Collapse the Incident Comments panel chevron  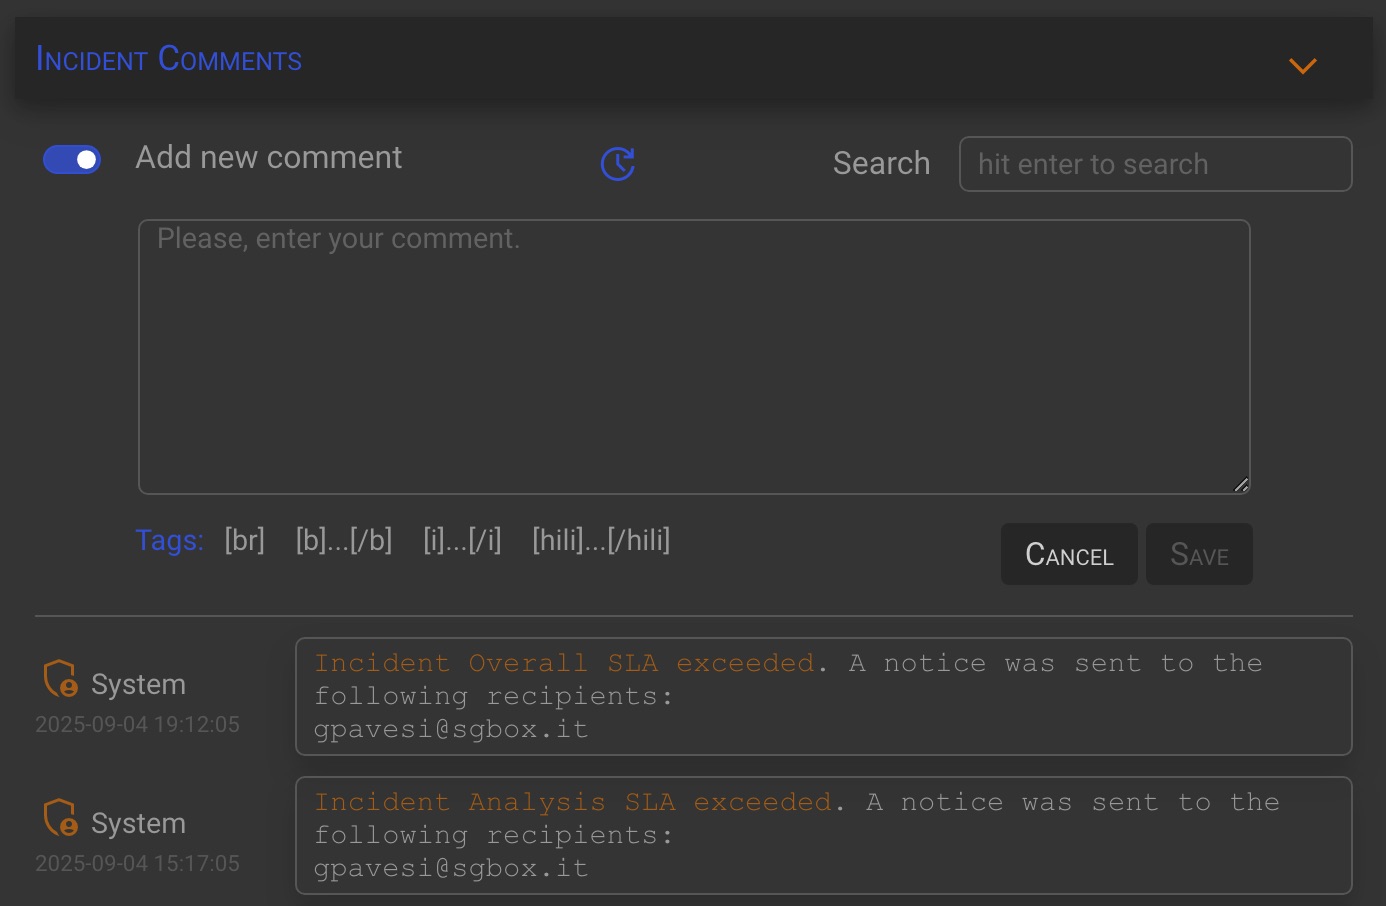[x=1302, y=66]
